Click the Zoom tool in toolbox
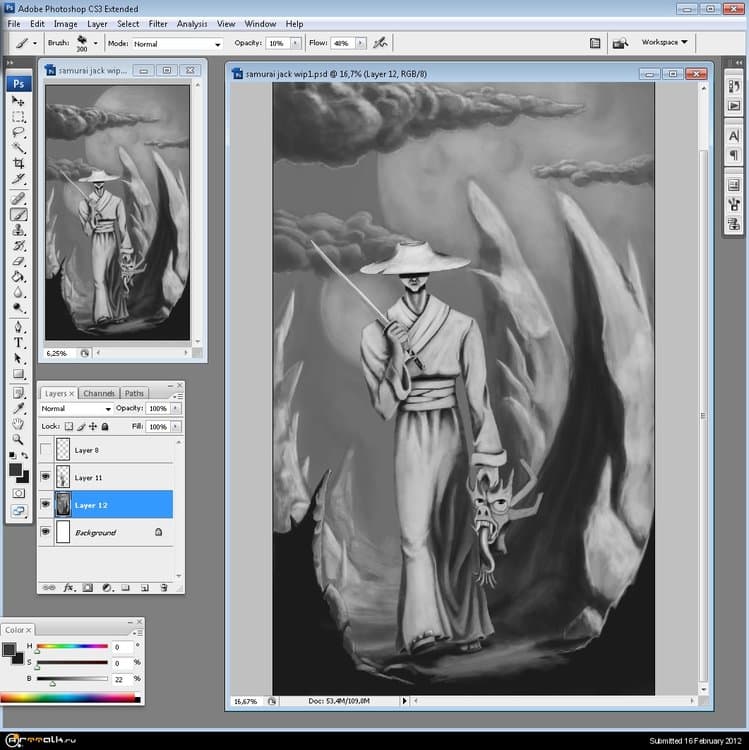Image resolution: width=749 pixels, height=750 pixels. click(19, 439)
